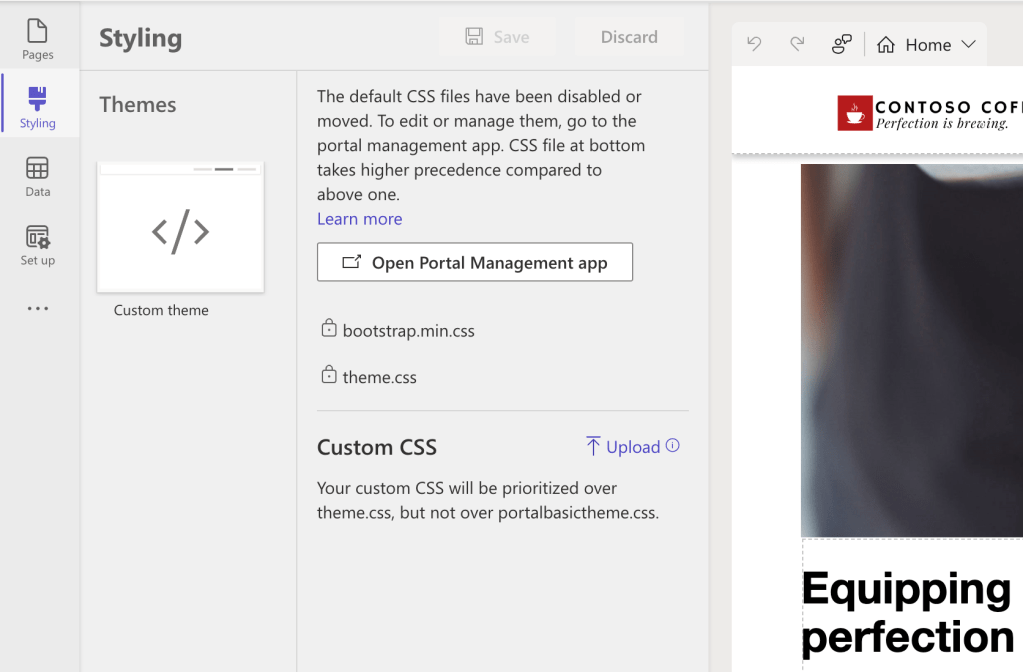
Task: Open the Pages workspace
Action: (38, 39)
